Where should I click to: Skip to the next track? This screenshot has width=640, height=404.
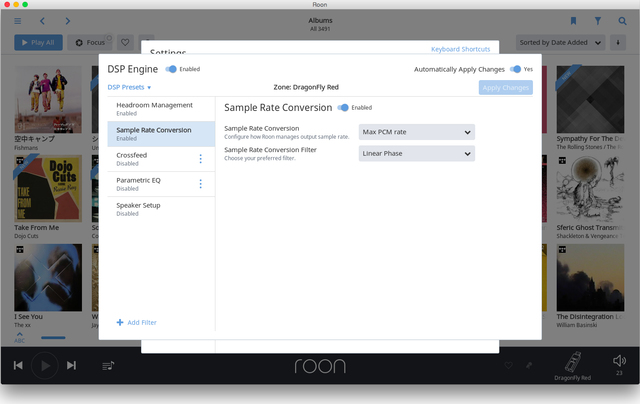tap(71, 365)
